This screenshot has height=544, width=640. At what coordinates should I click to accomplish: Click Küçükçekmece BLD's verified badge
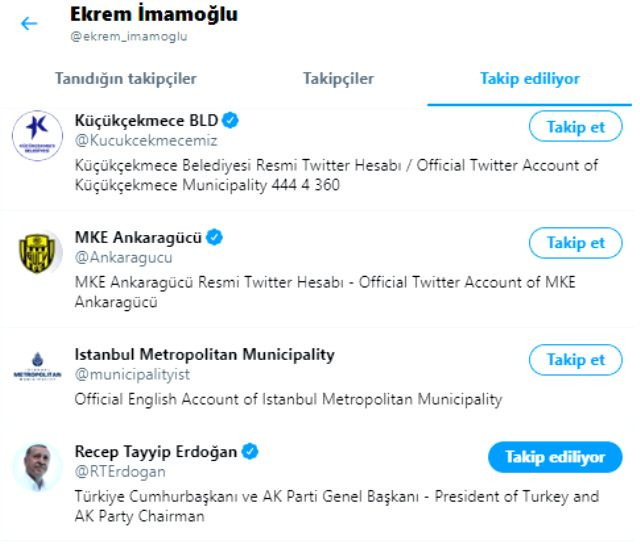231,120
